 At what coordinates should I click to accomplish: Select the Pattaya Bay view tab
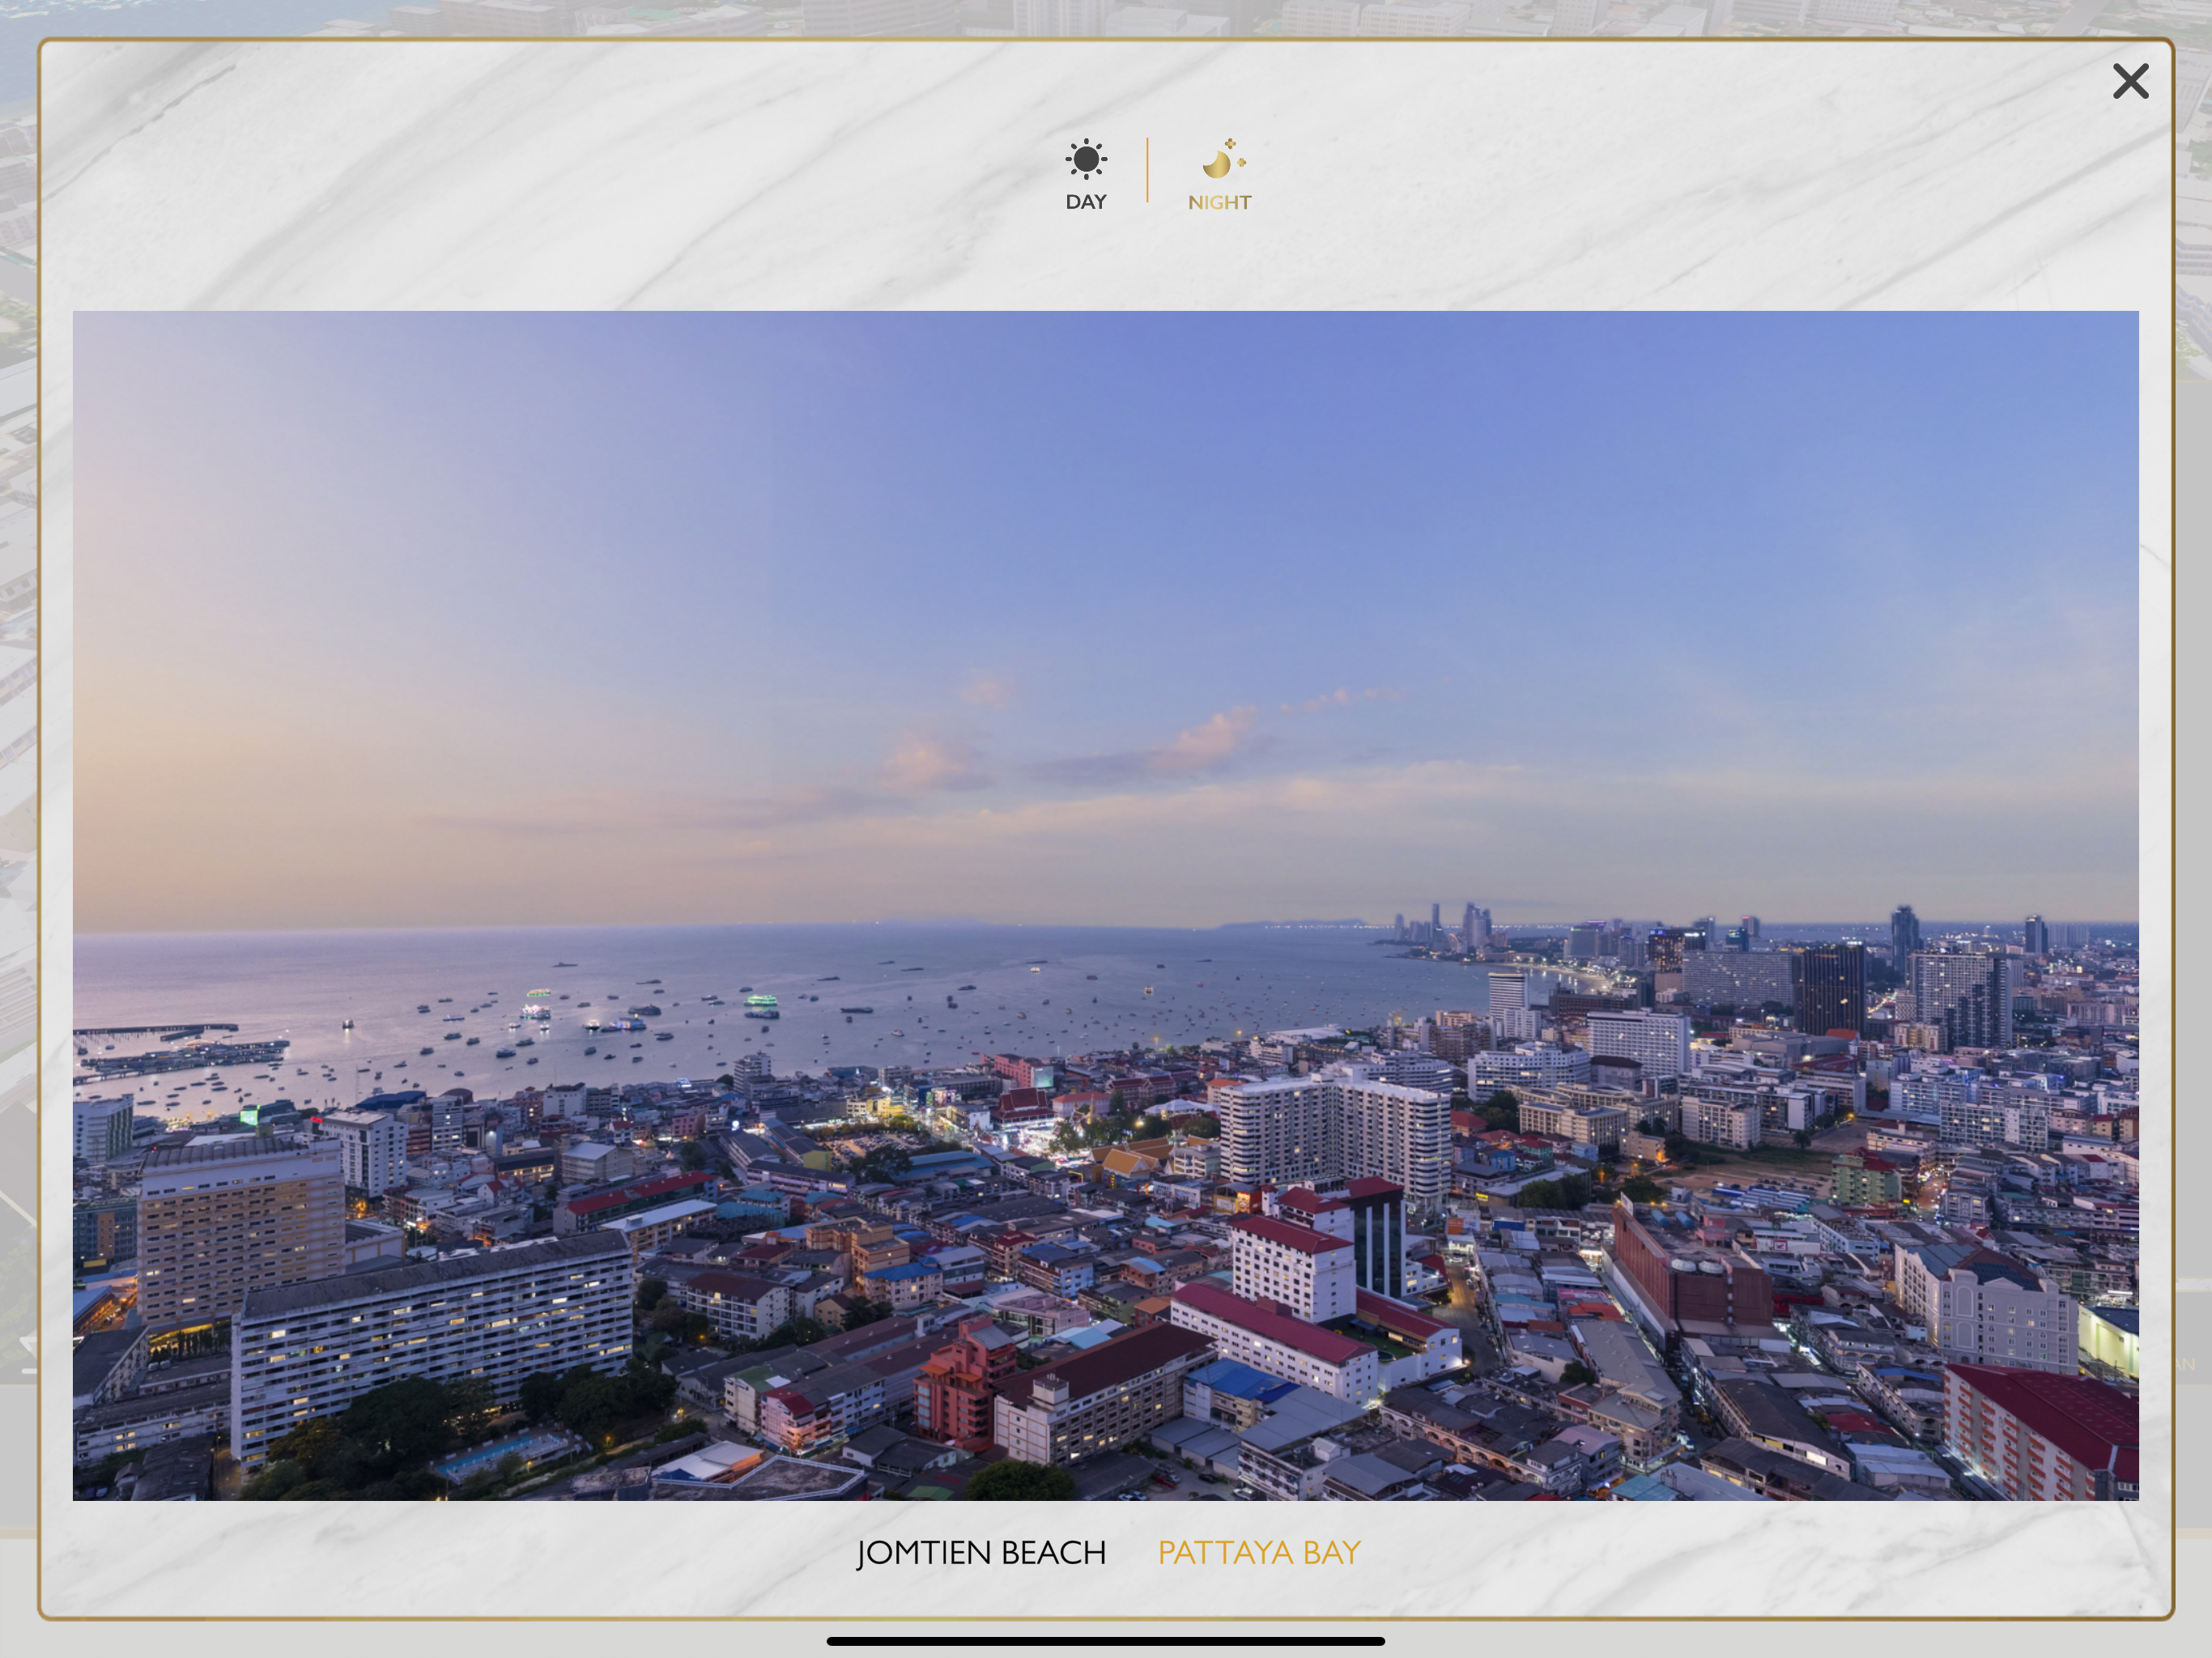[x=1259, y=1552]
